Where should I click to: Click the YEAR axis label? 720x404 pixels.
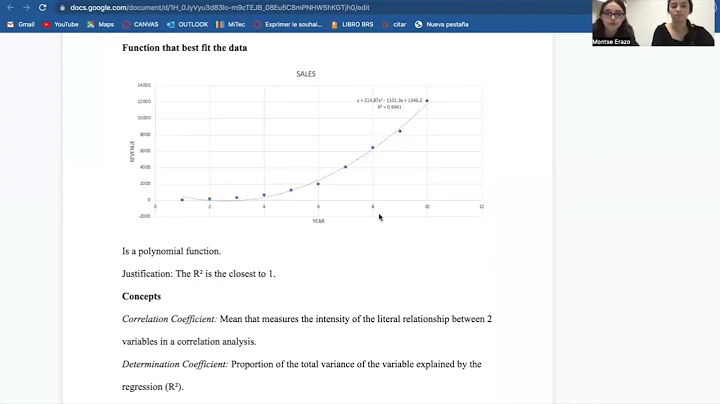point(318,221)
